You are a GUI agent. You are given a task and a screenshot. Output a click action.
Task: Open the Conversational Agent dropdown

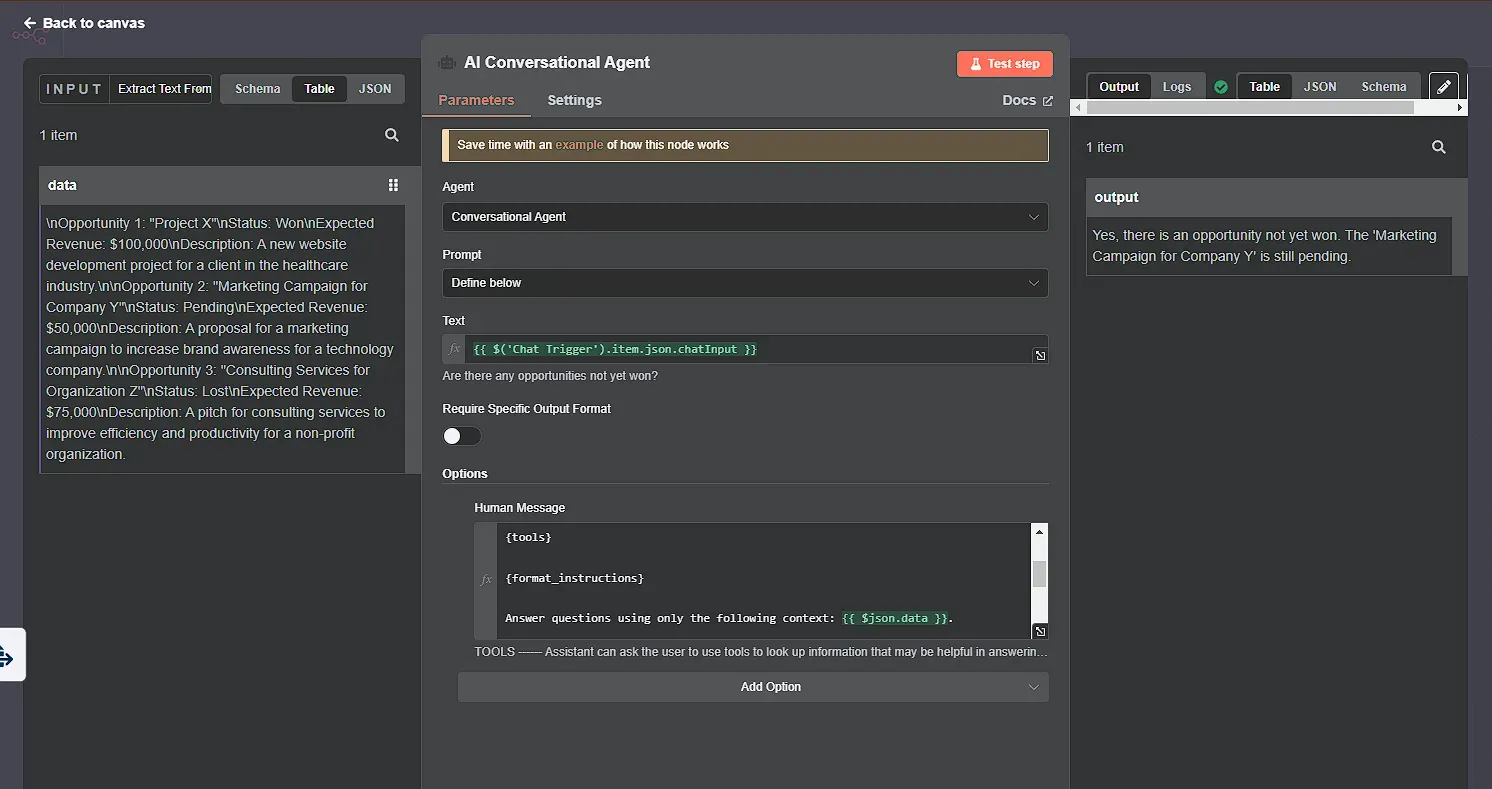744,217
